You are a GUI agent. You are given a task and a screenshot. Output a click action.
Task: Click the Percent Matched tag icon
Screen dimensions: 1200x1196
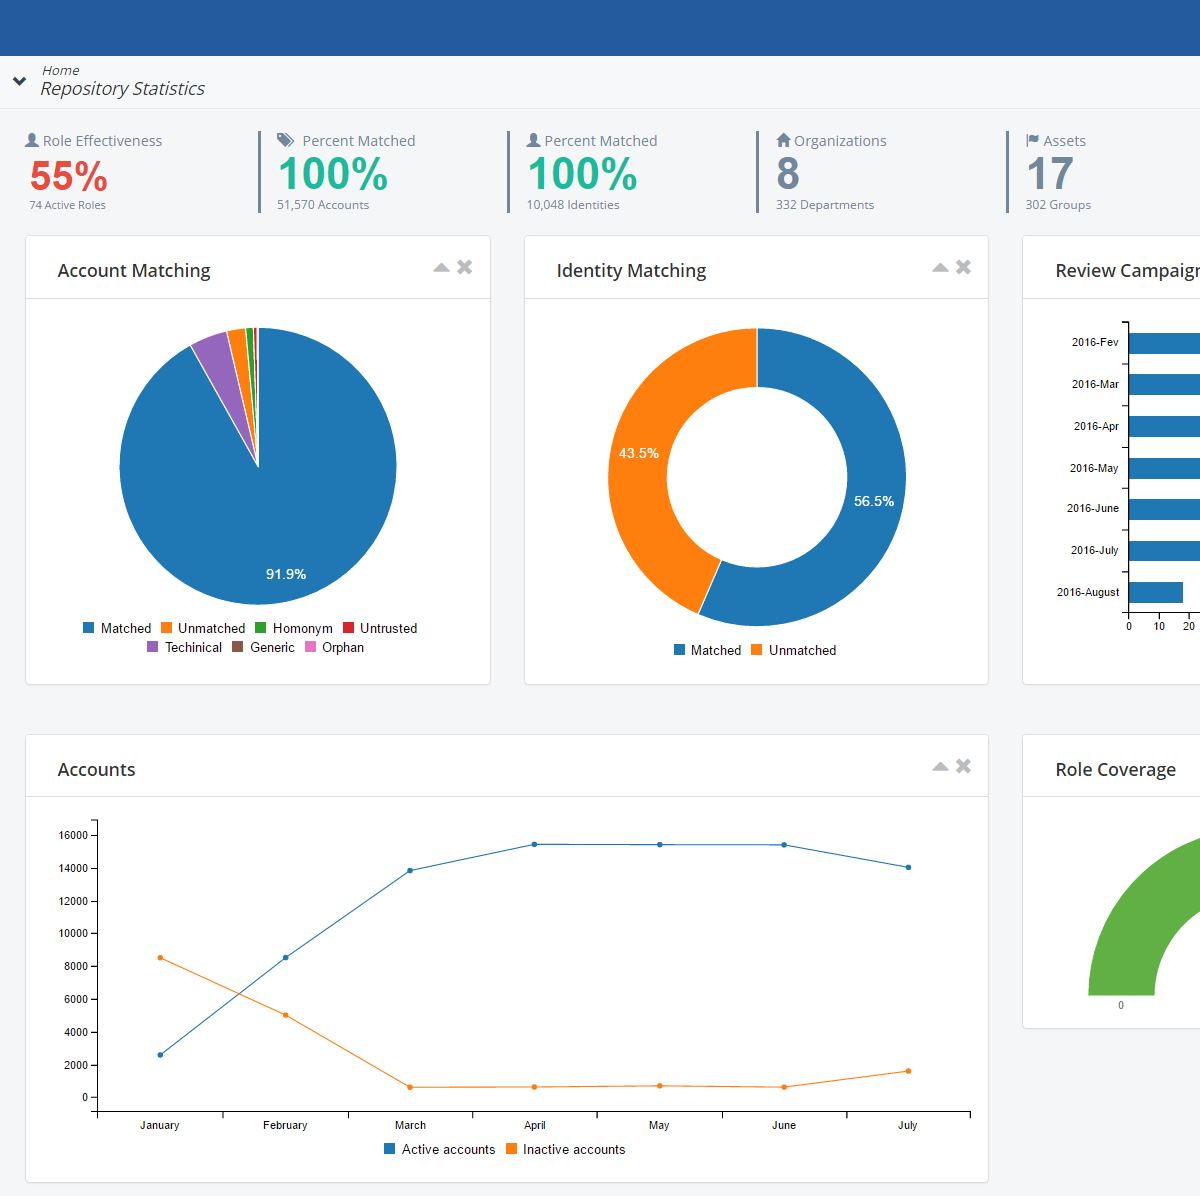285,140
